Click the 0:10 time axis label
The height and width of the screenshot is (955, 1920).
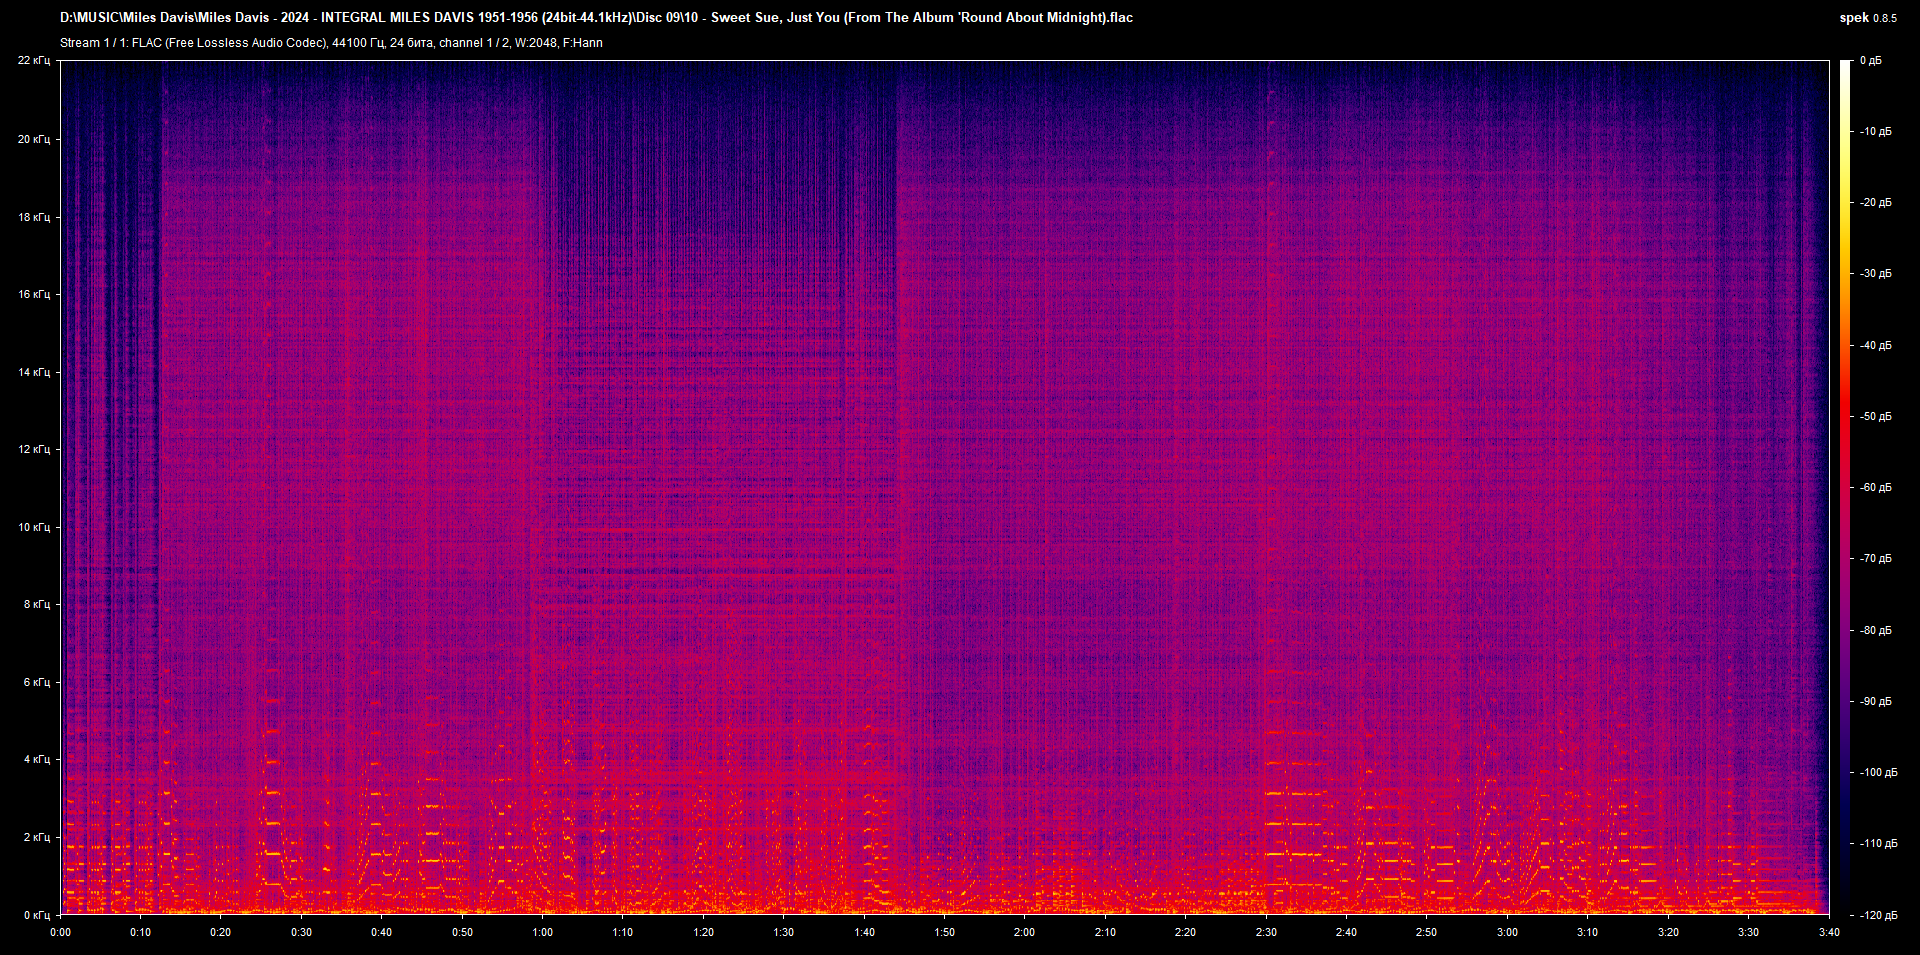point(141,932)
